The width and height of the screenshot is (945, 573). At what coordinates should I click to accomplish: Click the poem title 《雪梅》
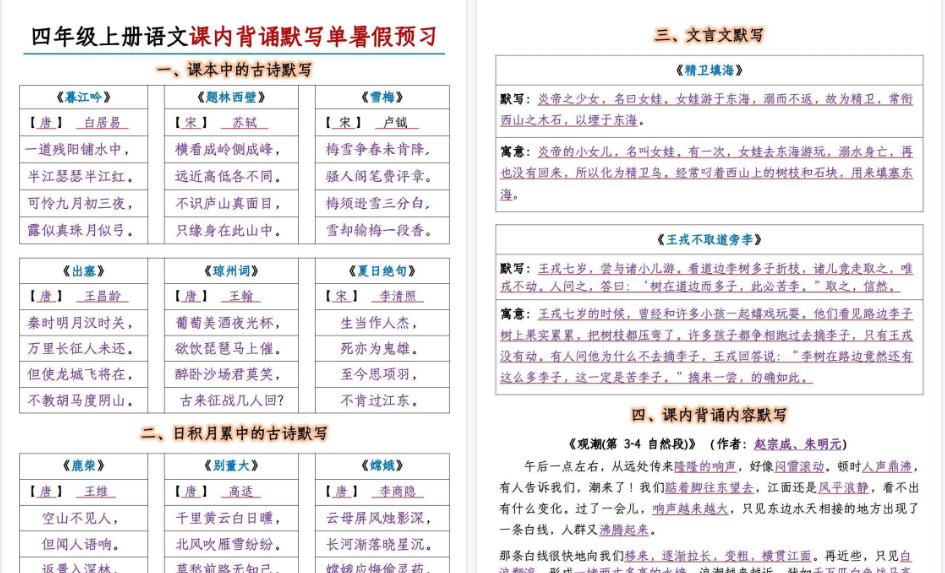(382, 97)
